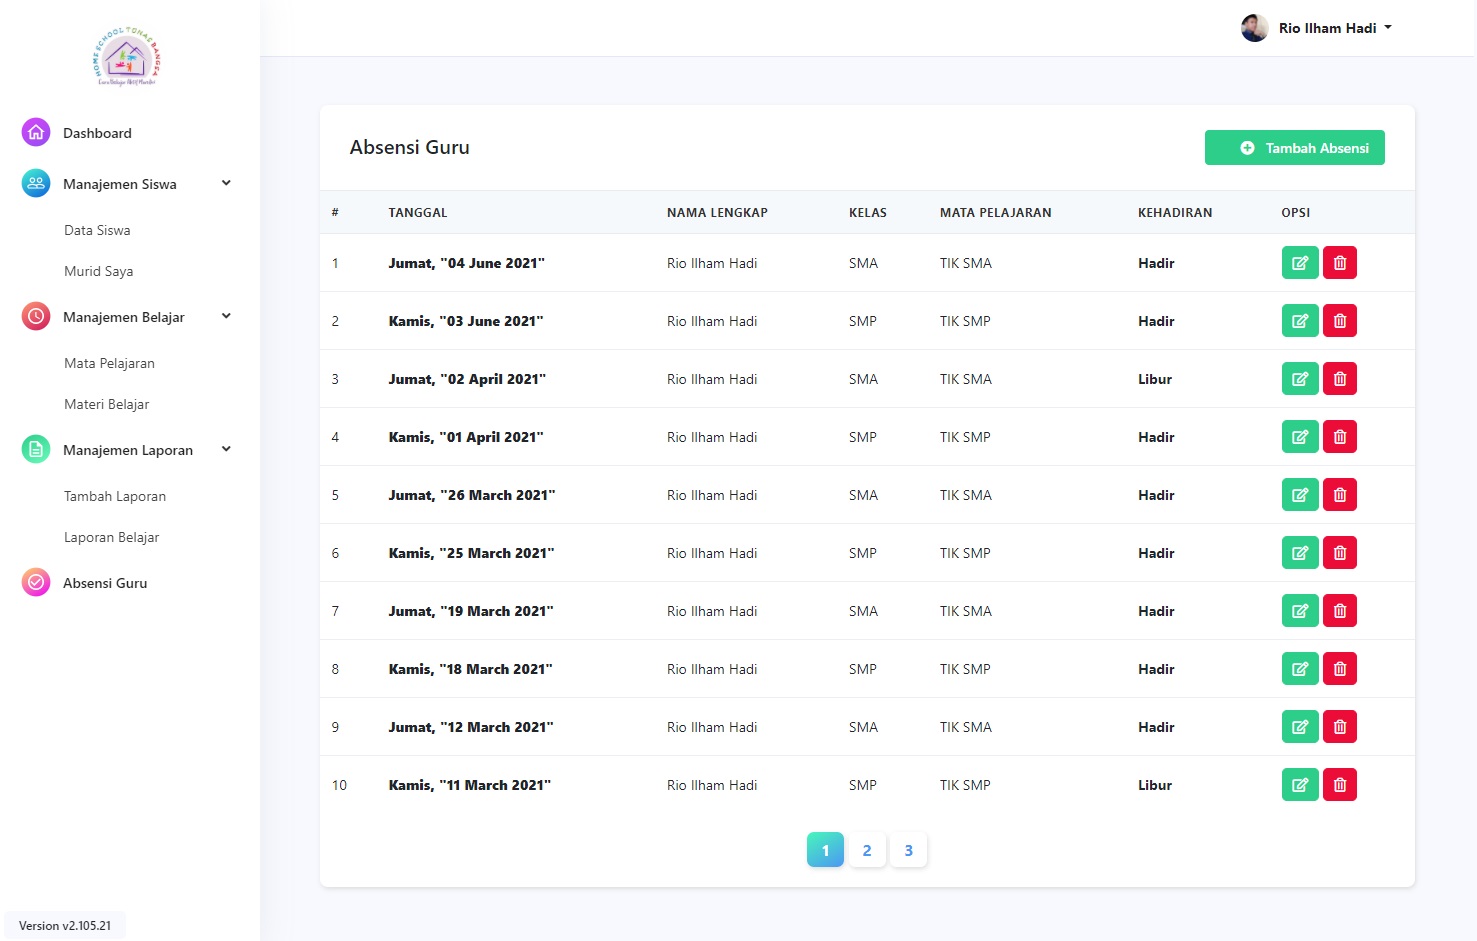Click the TANGGAL column header
The width and height of the screenshot is (1477, 941).
(x=418, y=213)
